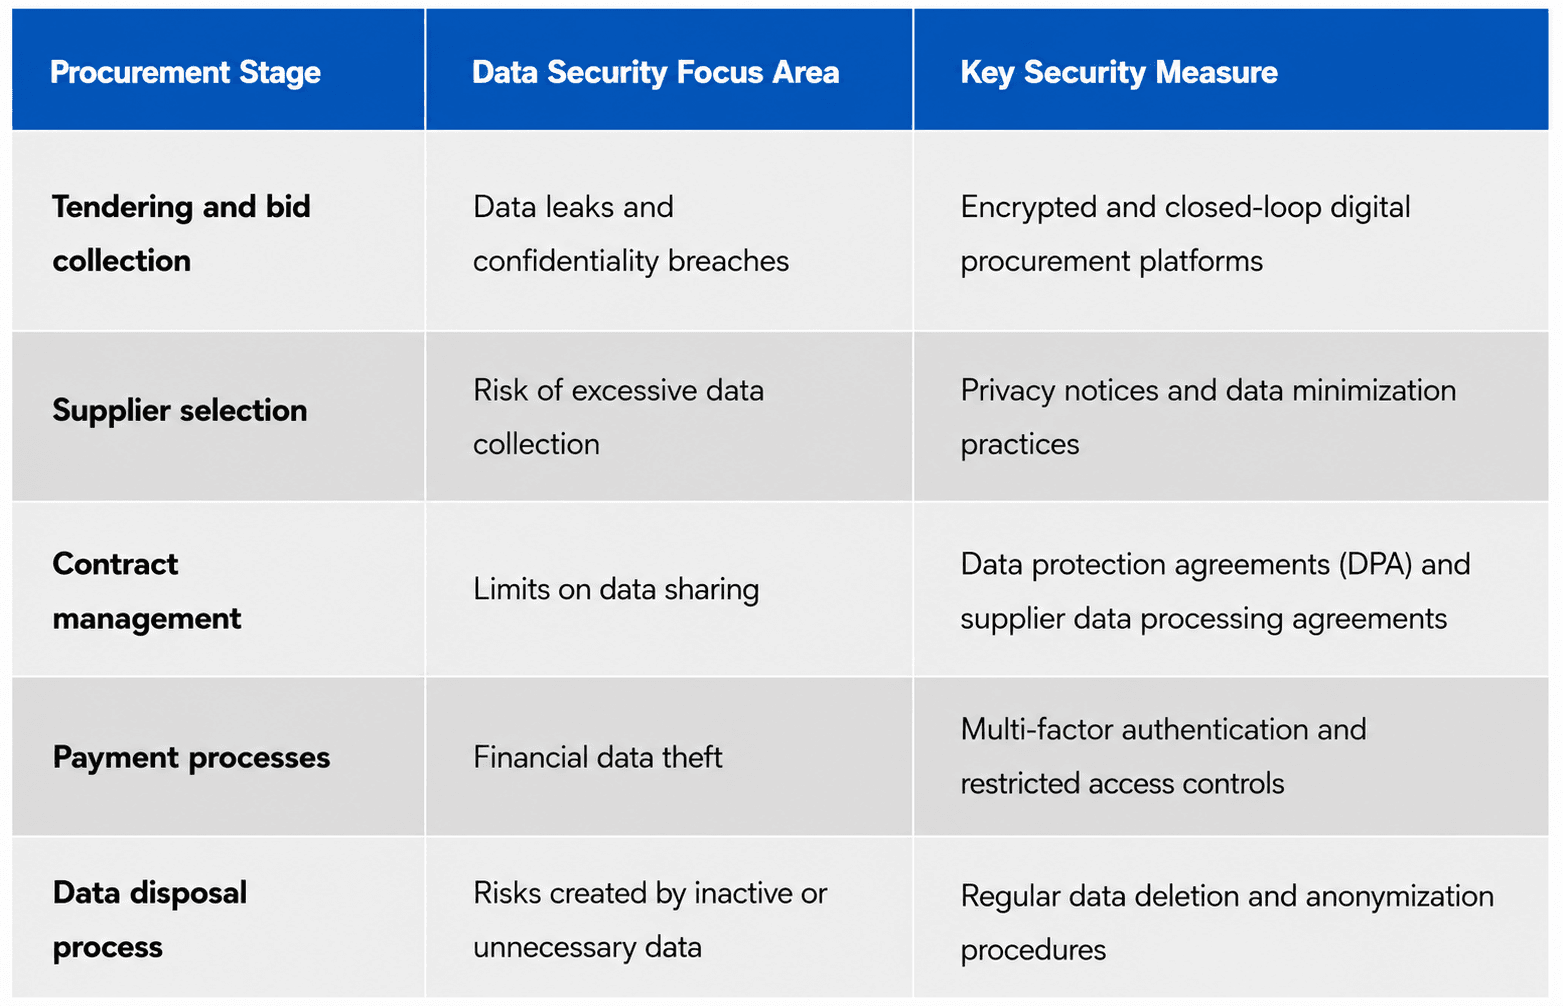
Task: Select the Contract management row label
Action: pyautogui.click(x=147, y=591)
